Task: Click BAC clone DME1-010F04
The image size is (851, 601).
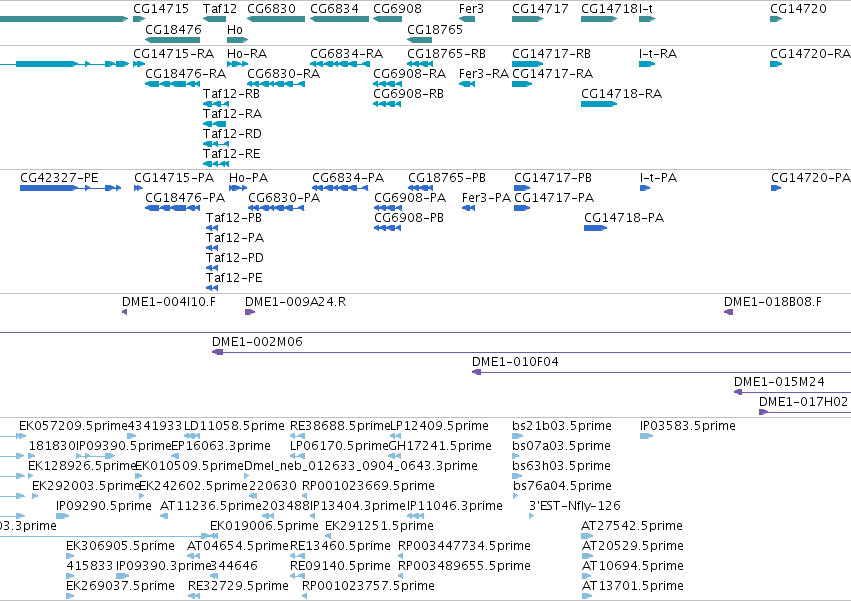Action: [515, 362]
